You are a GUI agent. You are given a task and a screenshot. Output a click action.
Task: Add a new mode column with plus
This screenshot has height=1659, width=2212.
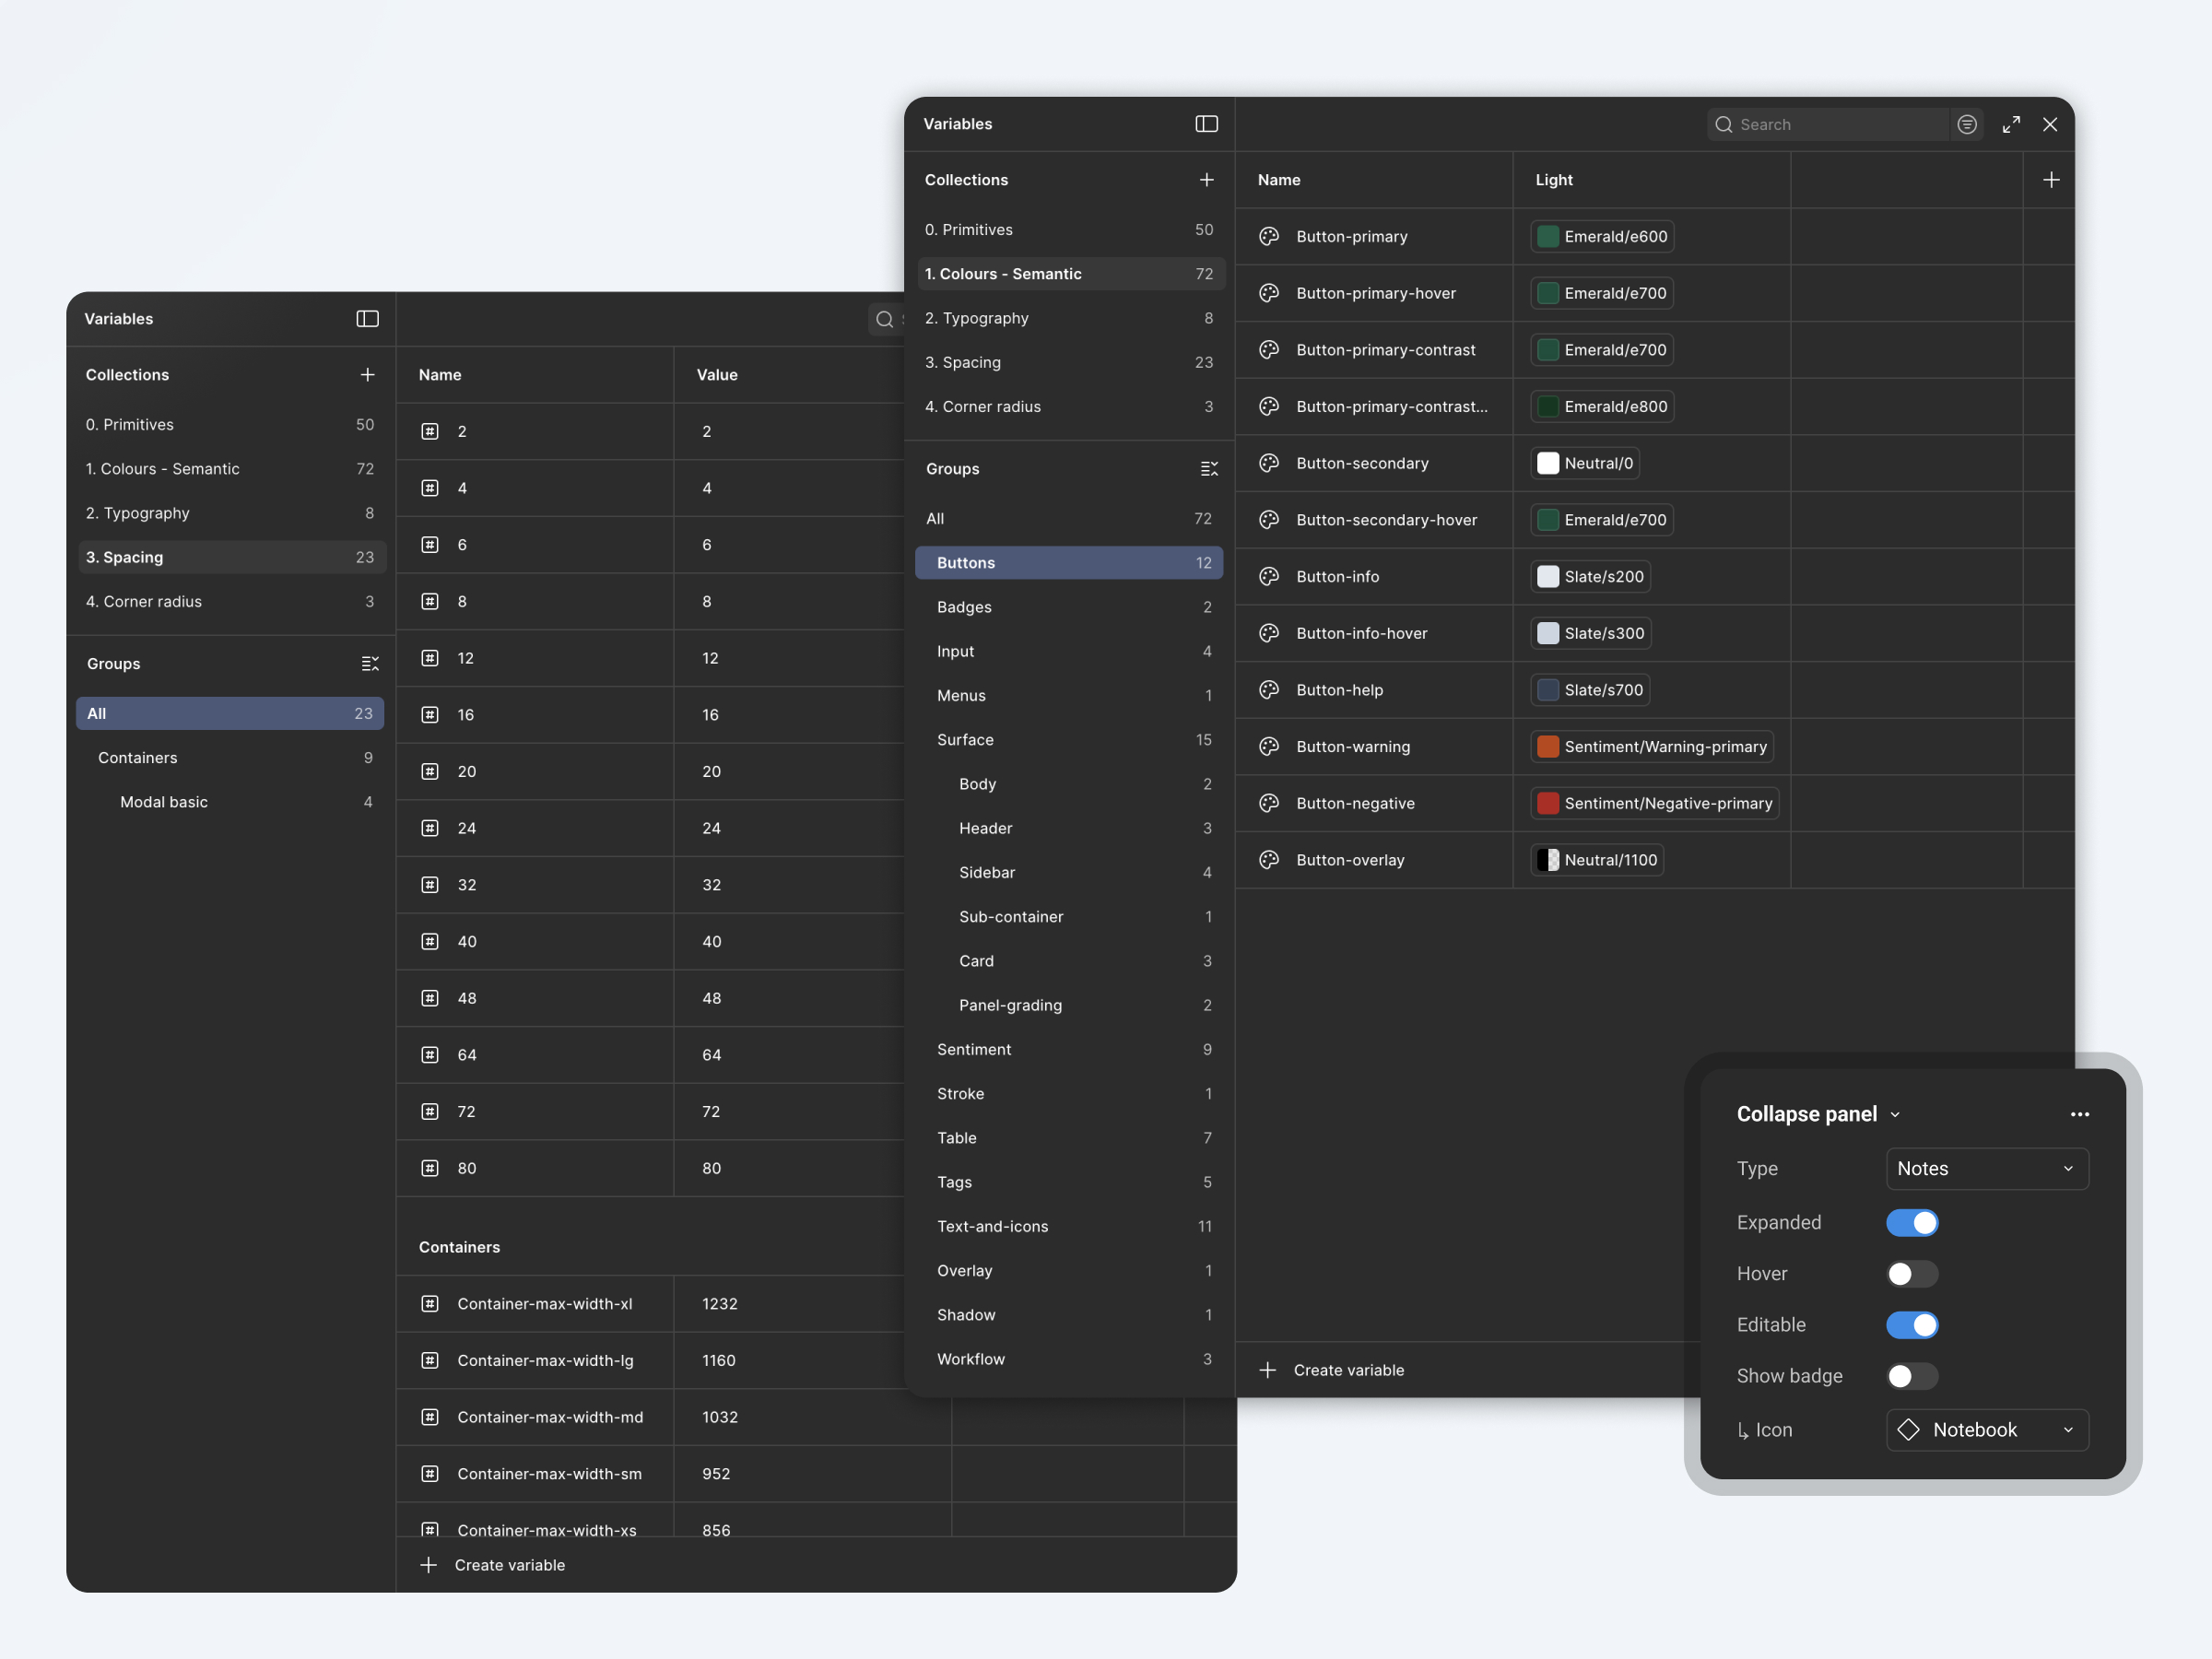(x=2050, y=180)
